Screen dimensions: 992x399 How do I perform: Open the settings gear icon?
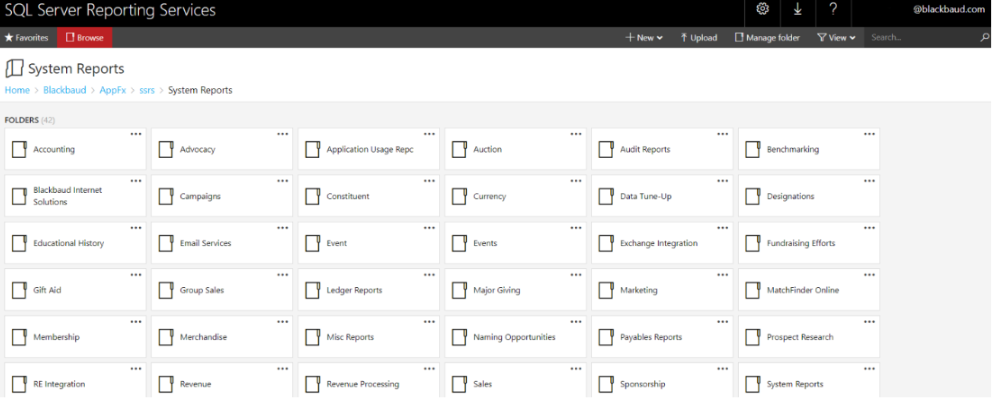coord(762,9)
